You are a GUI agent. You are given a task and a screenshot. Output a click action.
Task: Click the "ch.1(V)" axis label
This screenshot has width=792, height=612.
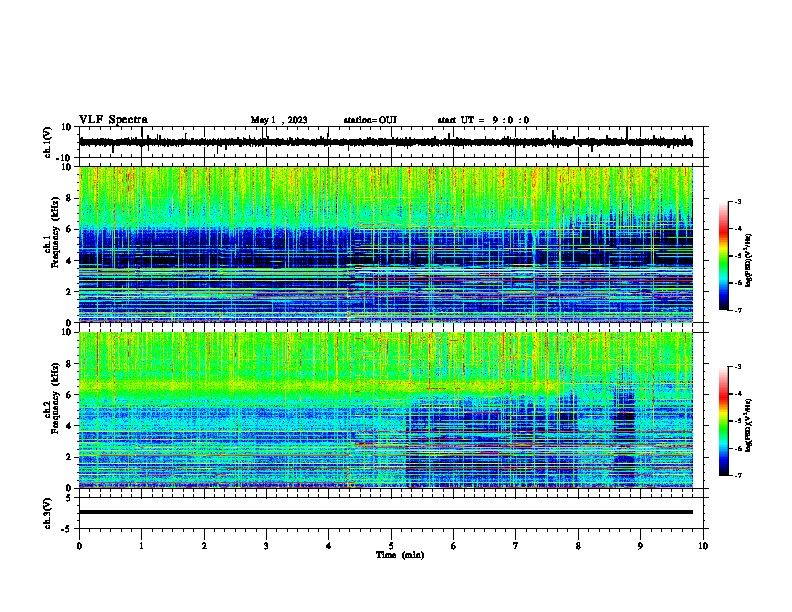coord(48,142)
